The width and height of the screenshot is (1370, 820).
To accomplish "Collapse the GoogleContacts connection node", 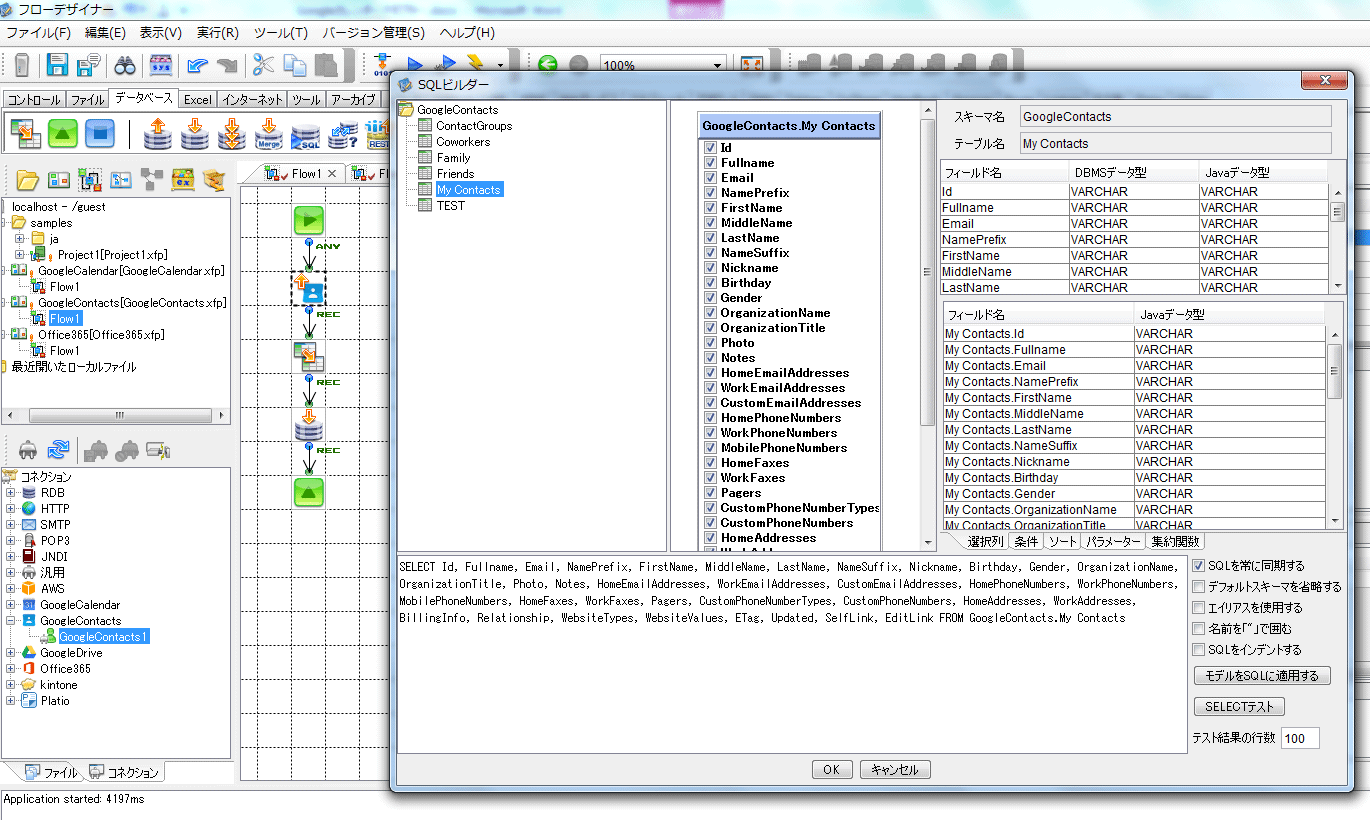I will click(x=11, y=621).
